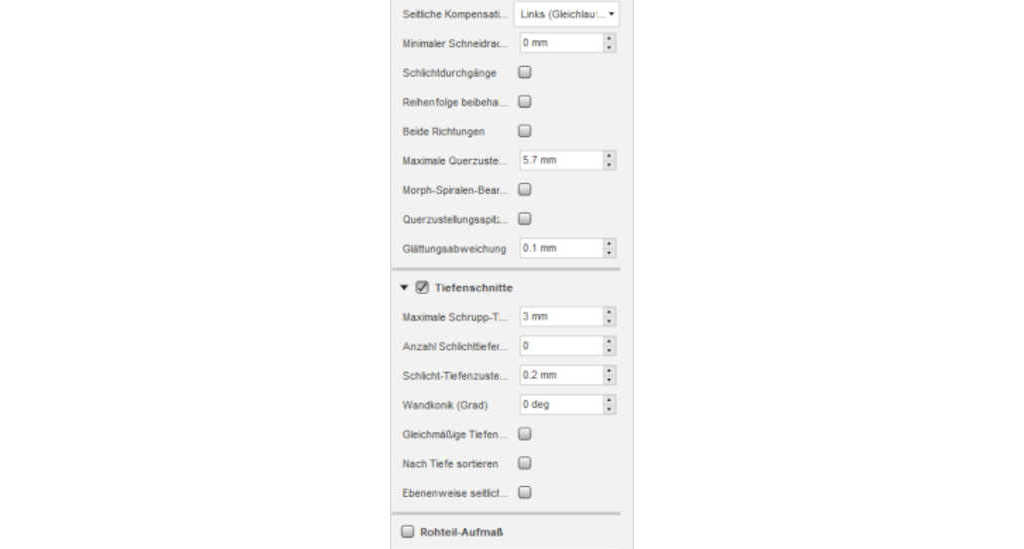The width and height of the screenshot is (1024, 549).
Task: Open the Seitliche Kompensation dropdown
Action: pos(566,14)
